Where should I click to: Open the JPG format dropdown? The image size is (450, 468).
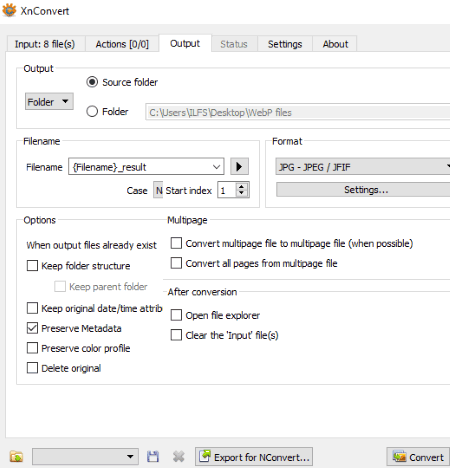pyautogui.click(x=363, y=167)
